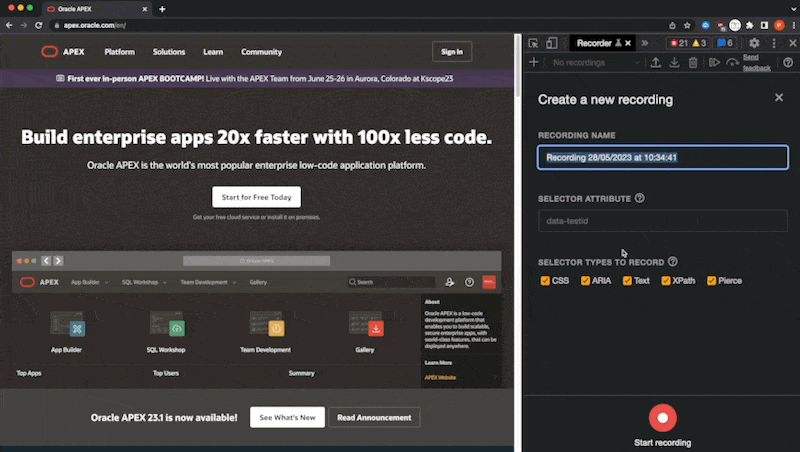Screen dimensions: 800x452
Task: Click help icon next to Selector Attribute
Action: pos(639,198)
